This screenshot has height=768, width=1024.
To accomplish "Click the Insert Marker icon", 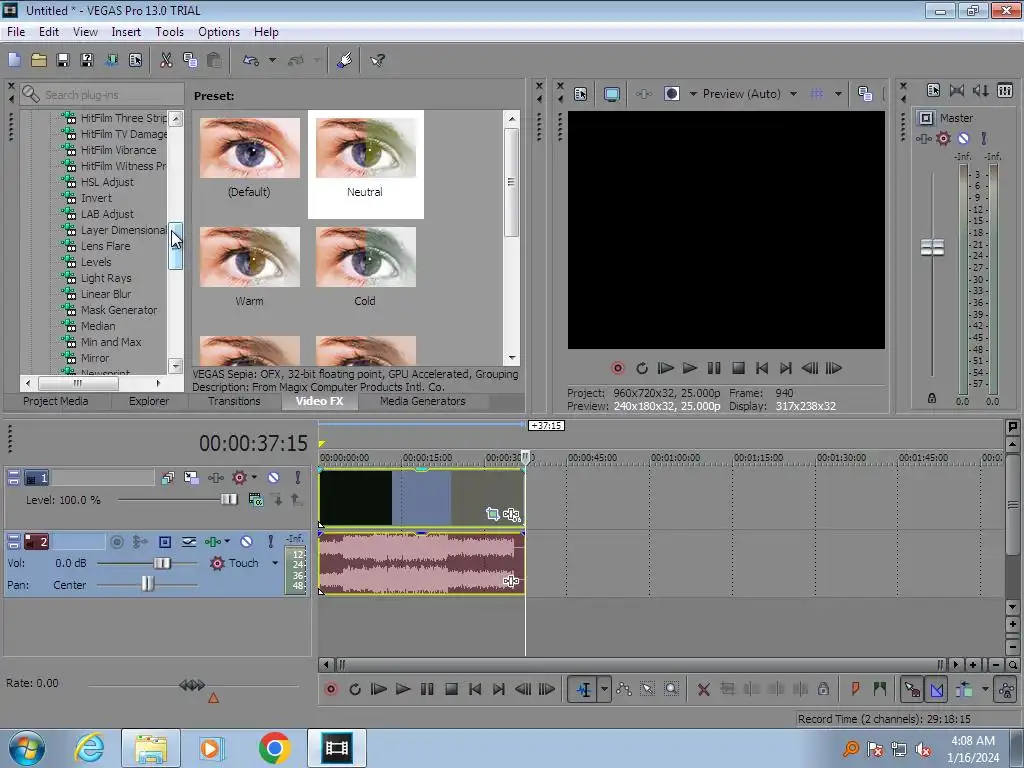I will 856,689.
